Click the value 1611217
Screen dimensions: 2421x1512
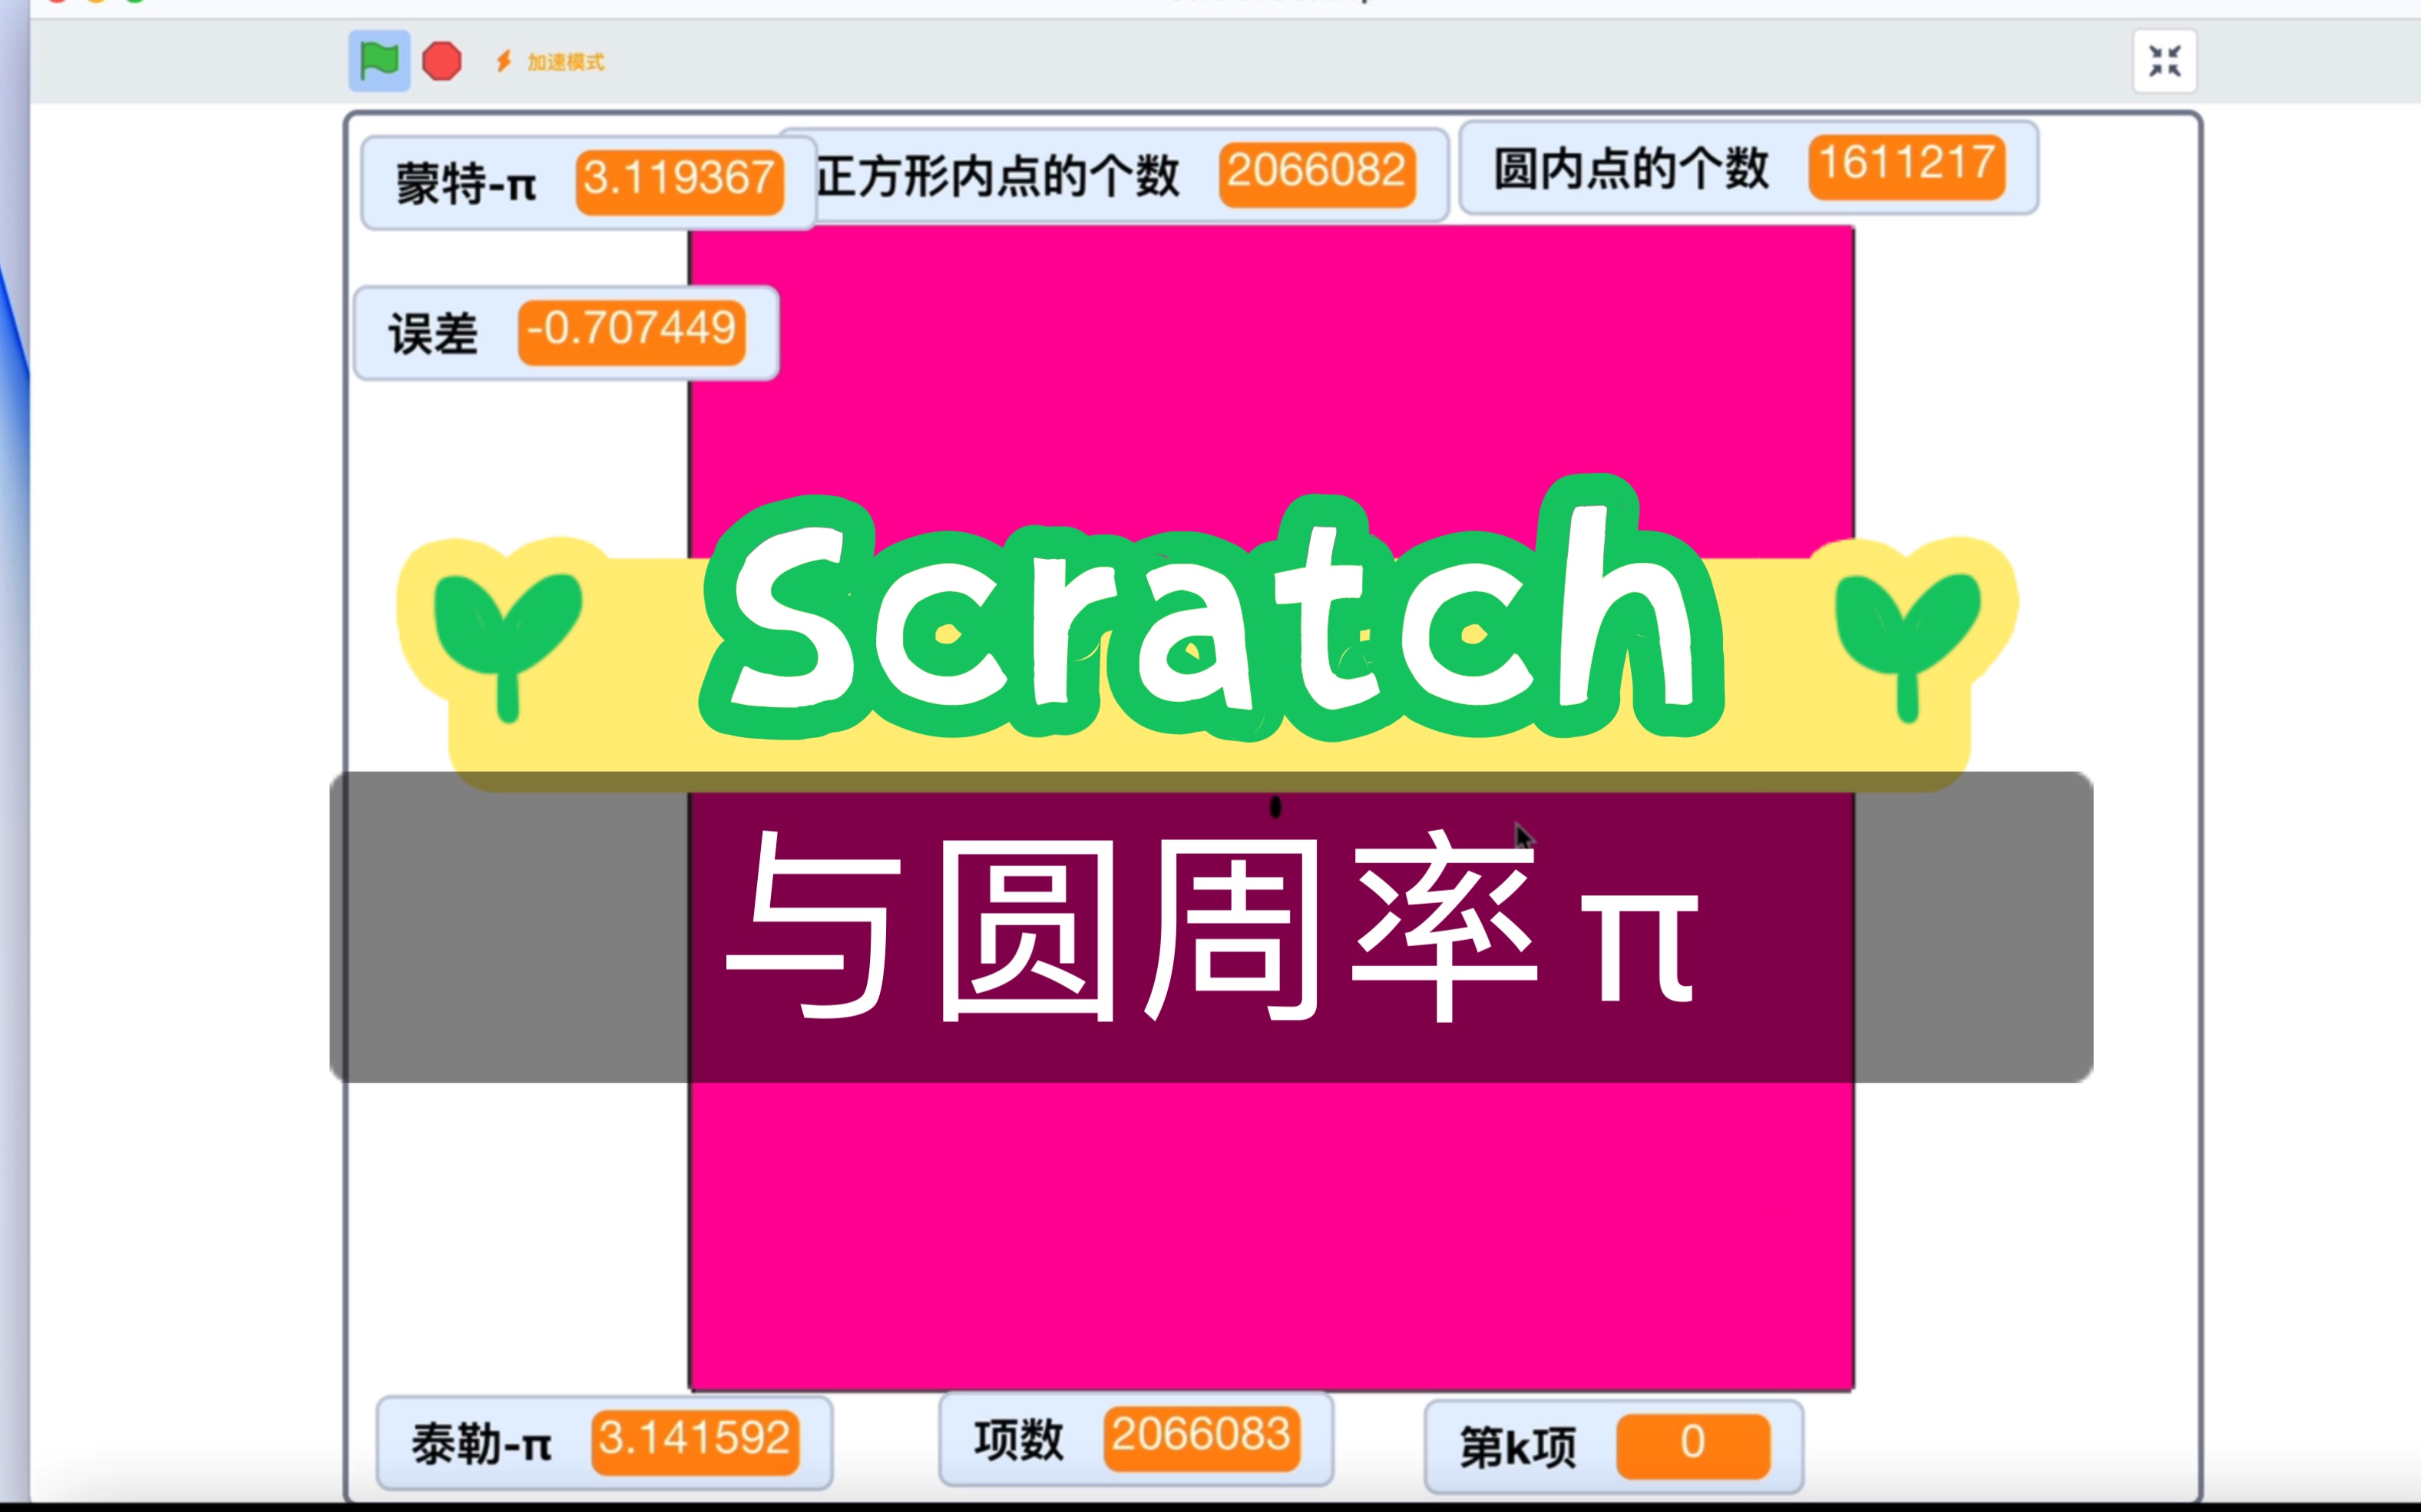coord(1907,166)
